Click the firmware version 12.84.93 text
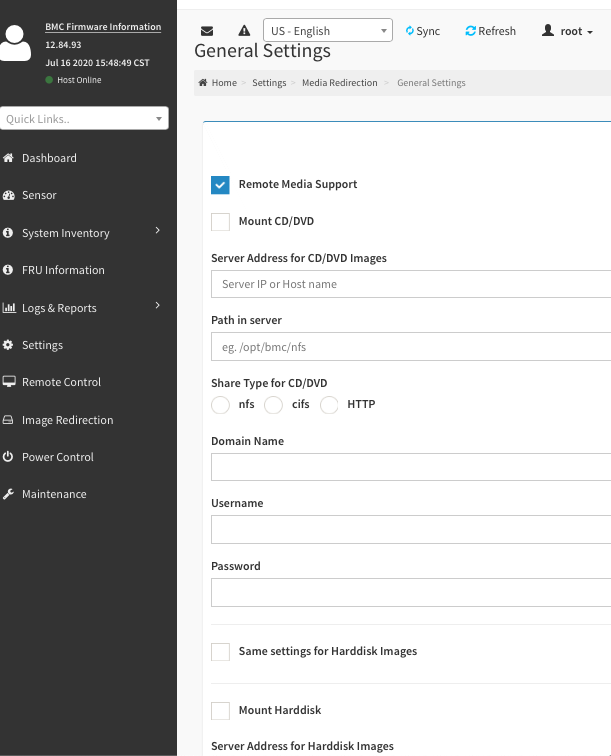 click(63, 45)
